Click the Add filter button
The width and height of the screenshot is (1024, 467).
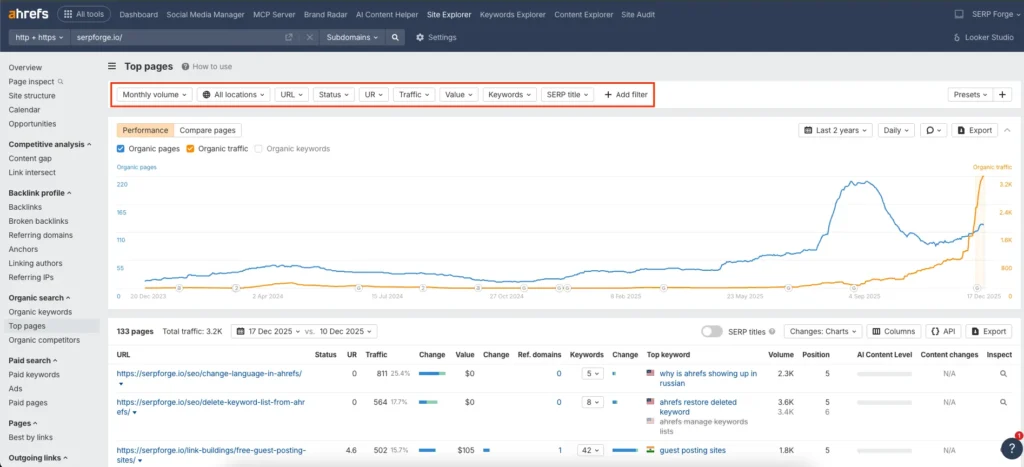[625, 95]
